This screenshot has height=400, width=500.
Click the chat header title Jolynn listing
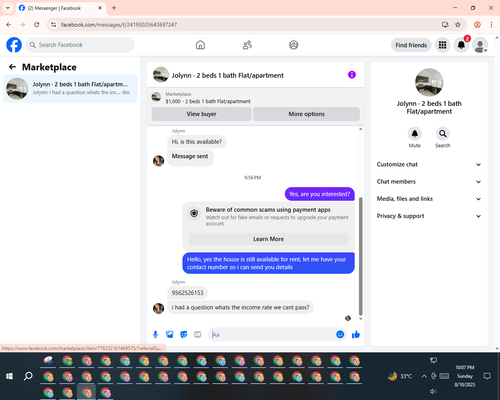point(228,75)
